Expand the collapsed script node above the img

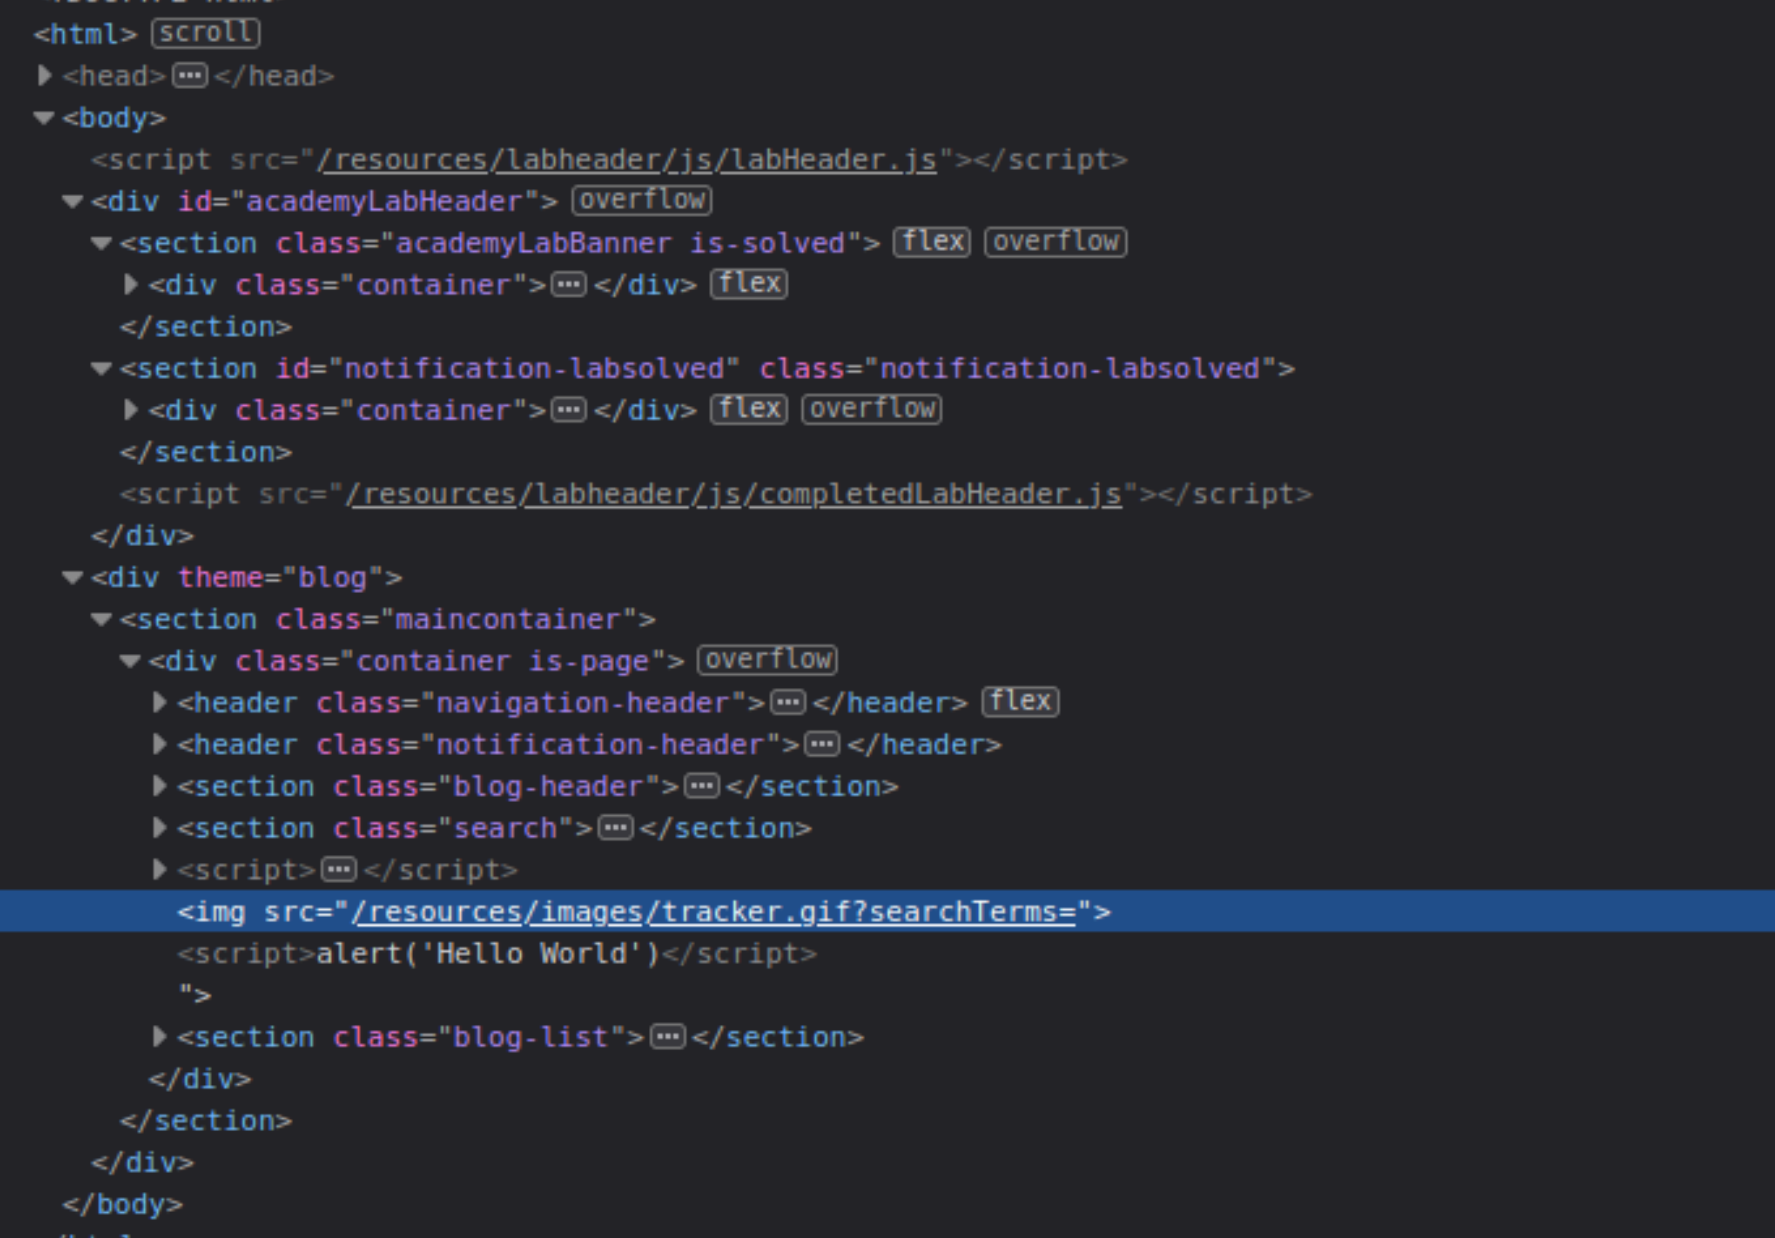pos(159,870)
